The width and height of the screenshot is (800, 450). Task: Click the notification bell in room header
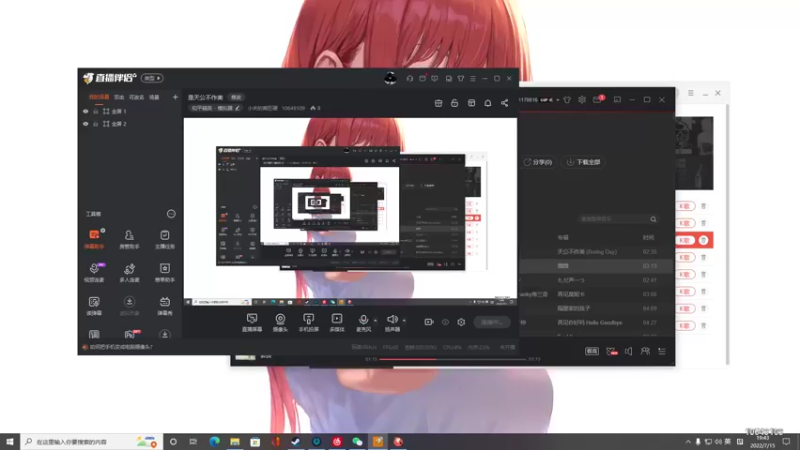487,103
